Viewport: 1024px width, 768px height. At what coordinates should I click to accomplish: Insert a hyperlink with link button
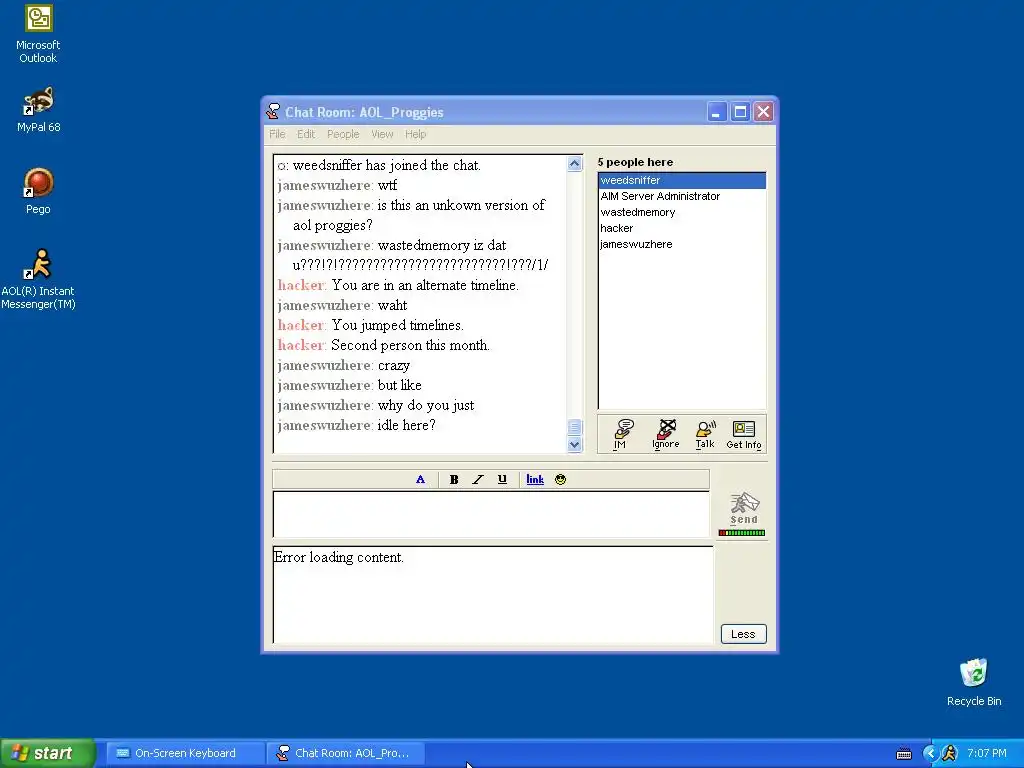pos(535,479)
